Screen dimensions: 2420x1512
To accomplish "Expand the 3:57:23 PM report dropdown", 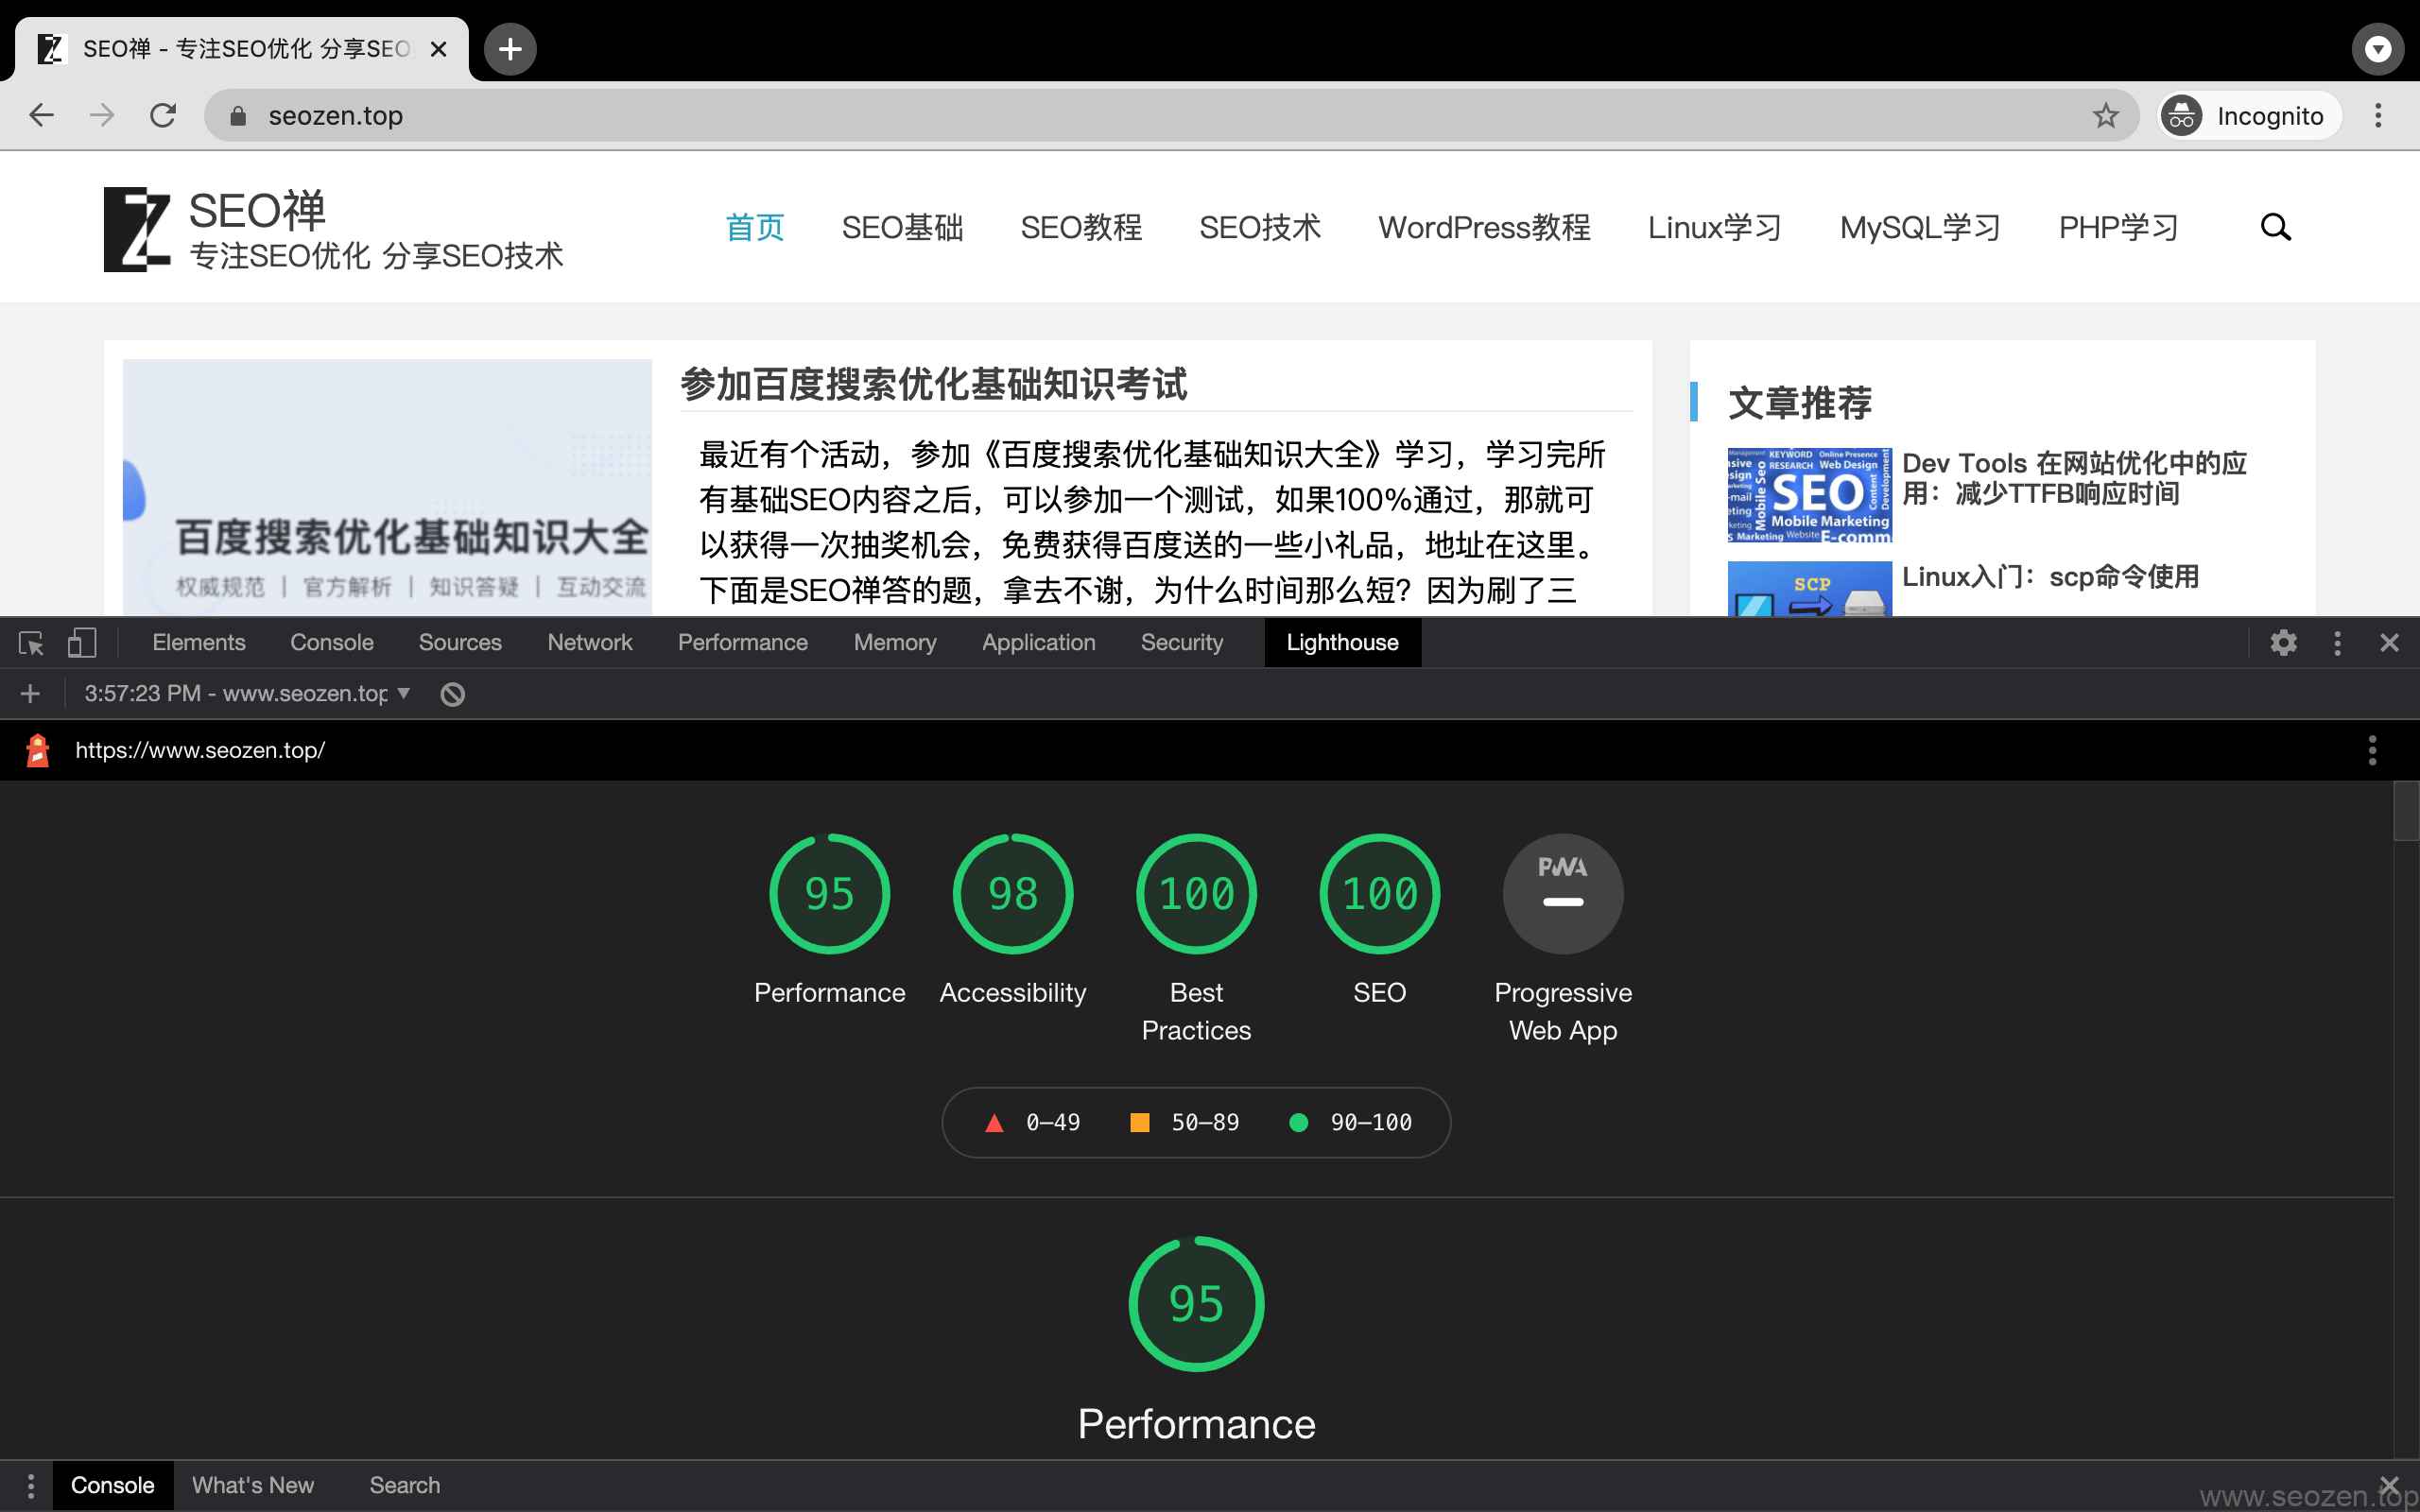I will click(404, 693).
